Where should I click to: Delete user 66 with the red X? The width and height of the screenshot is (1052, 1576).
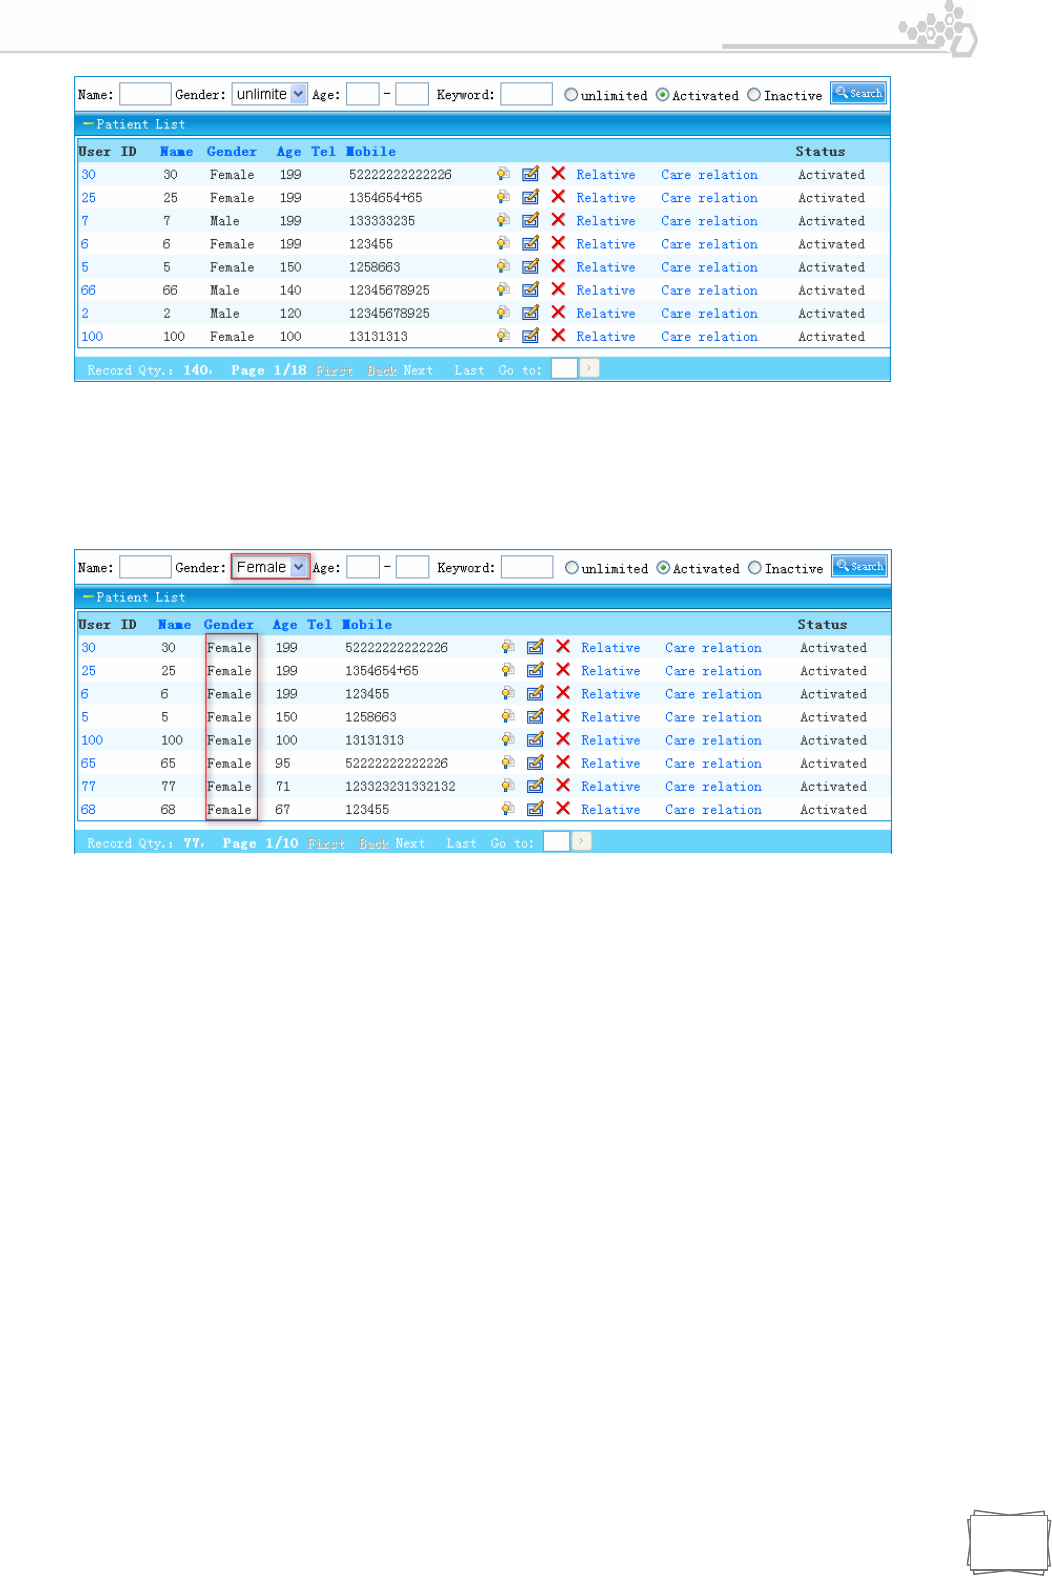(x=558, y=289)
